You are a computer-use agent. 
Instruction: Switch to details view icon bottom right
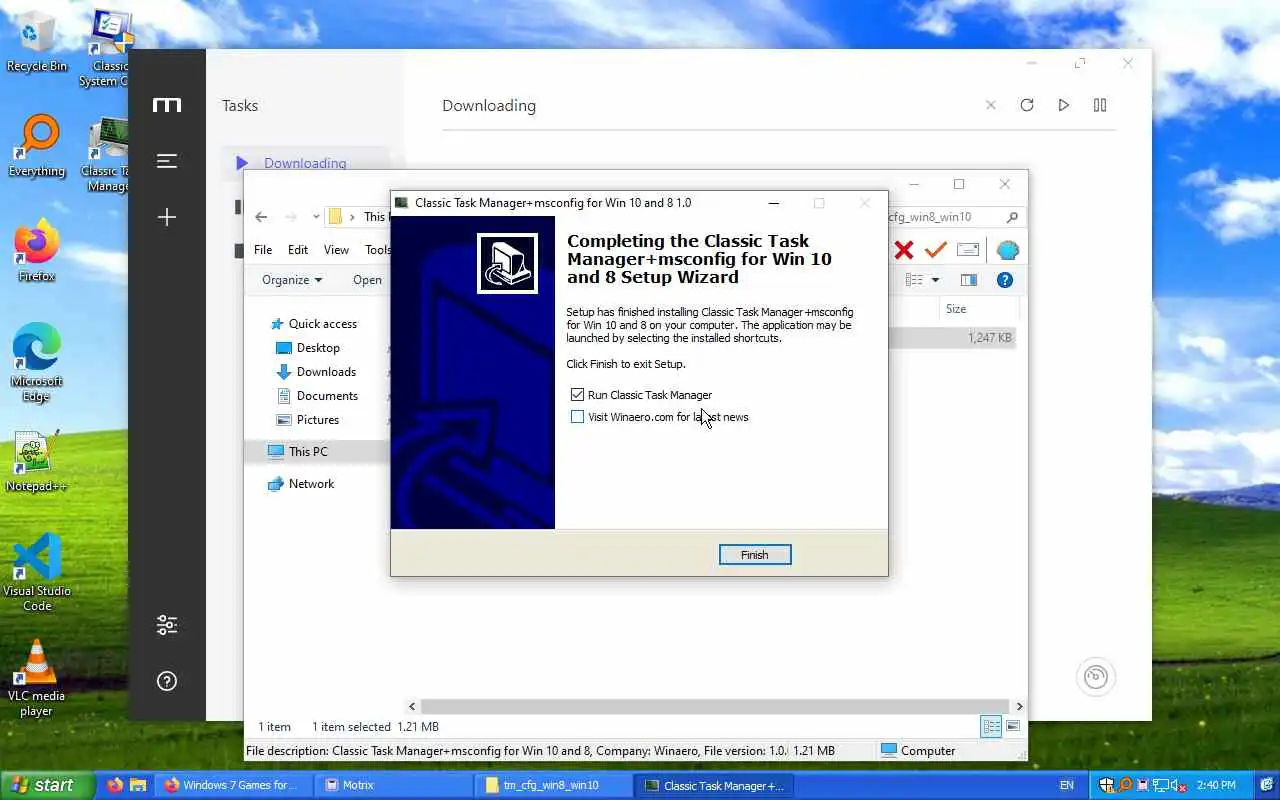(x=991, y=727)
